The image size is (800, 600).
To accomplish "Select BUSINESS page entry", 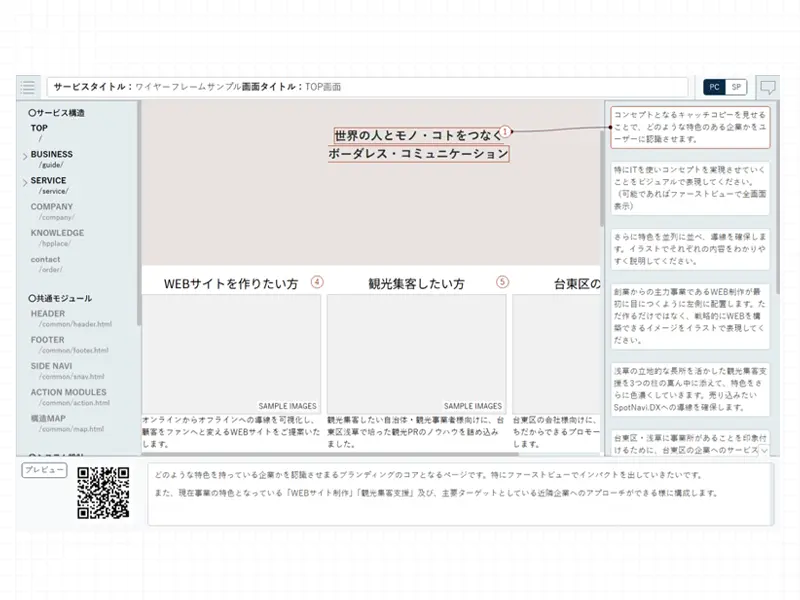I will click(x=52, y=154).
